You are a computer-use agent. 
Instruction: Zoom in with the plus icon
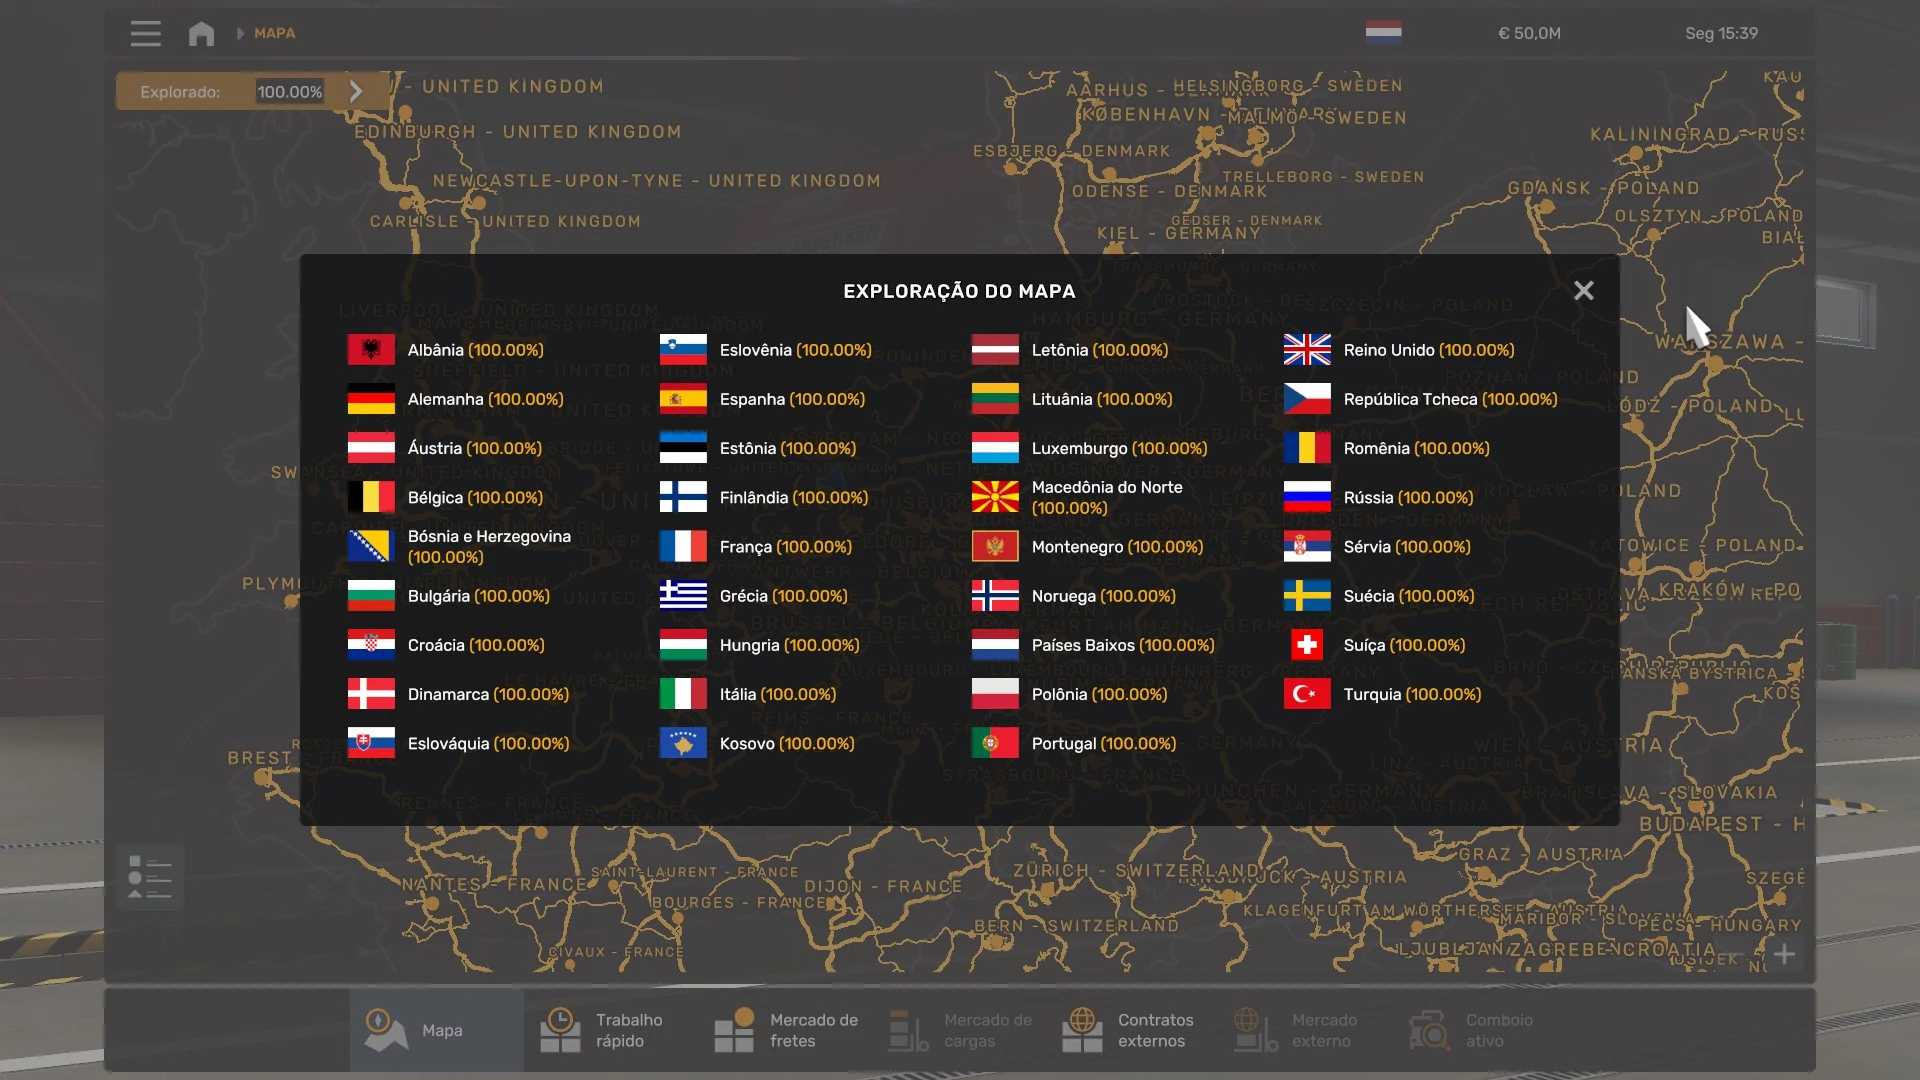coord(1784,954)
